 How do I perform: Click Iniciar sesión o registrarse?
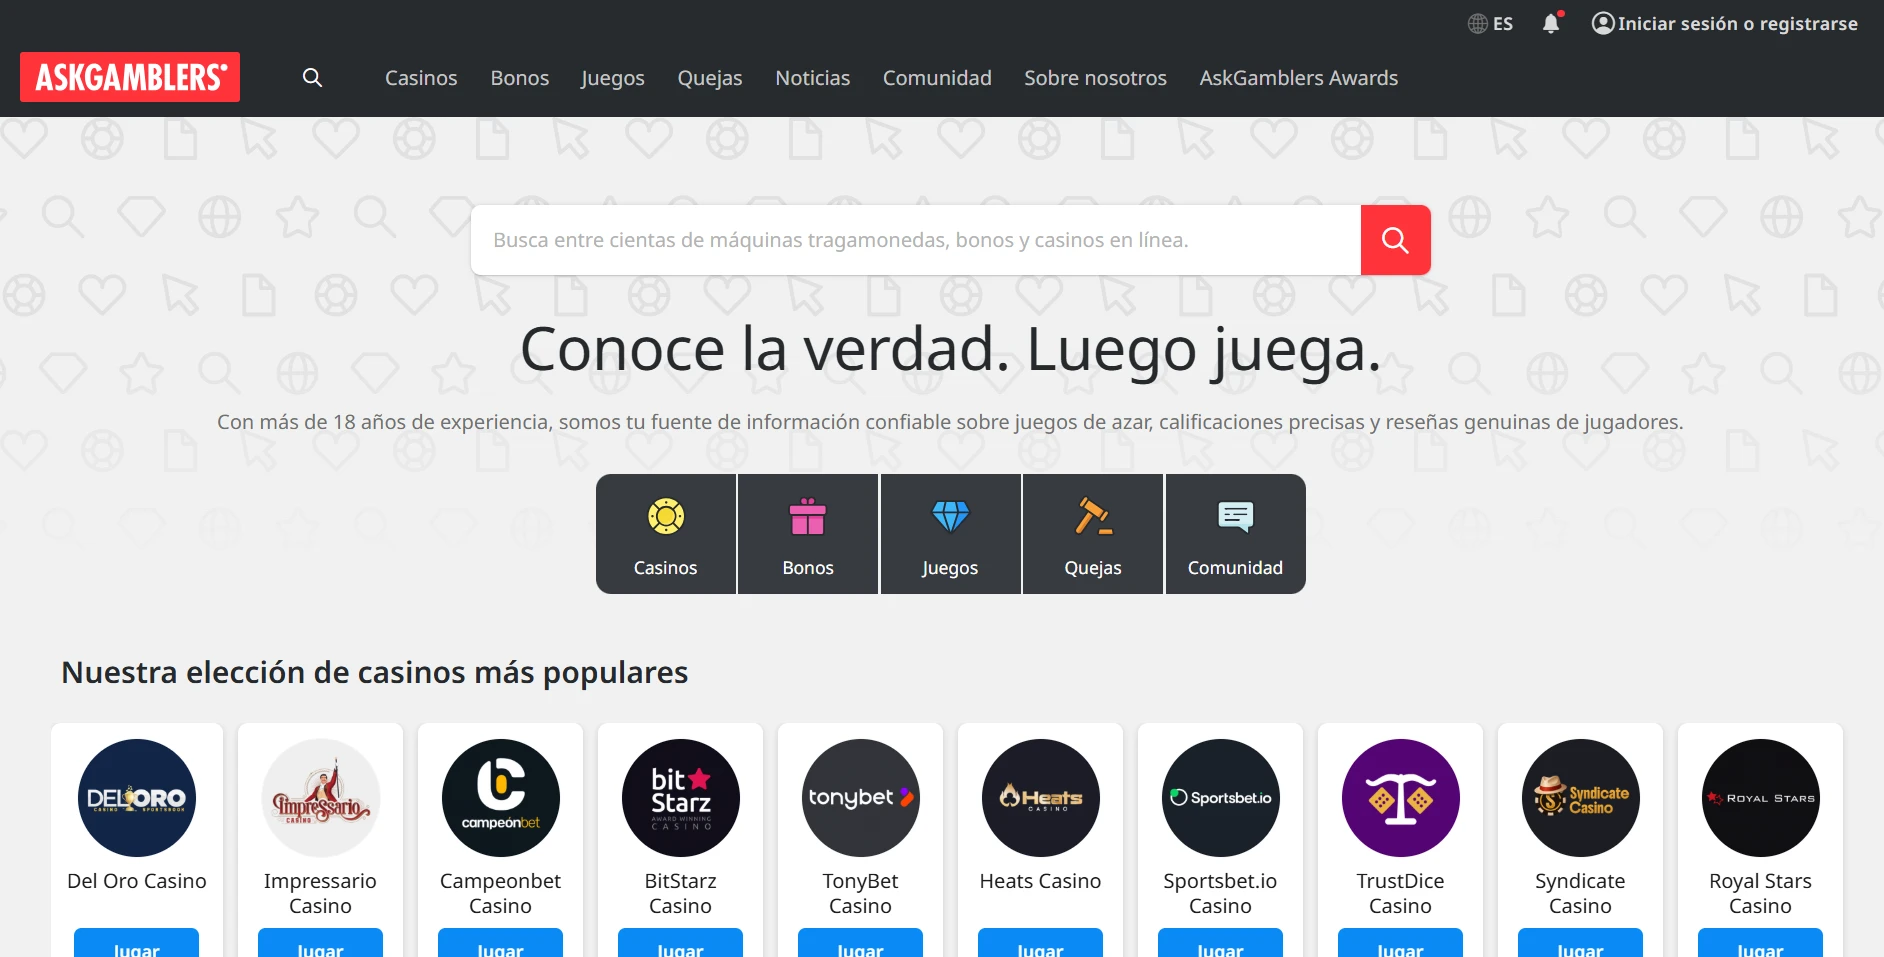tap(1725, 23)
